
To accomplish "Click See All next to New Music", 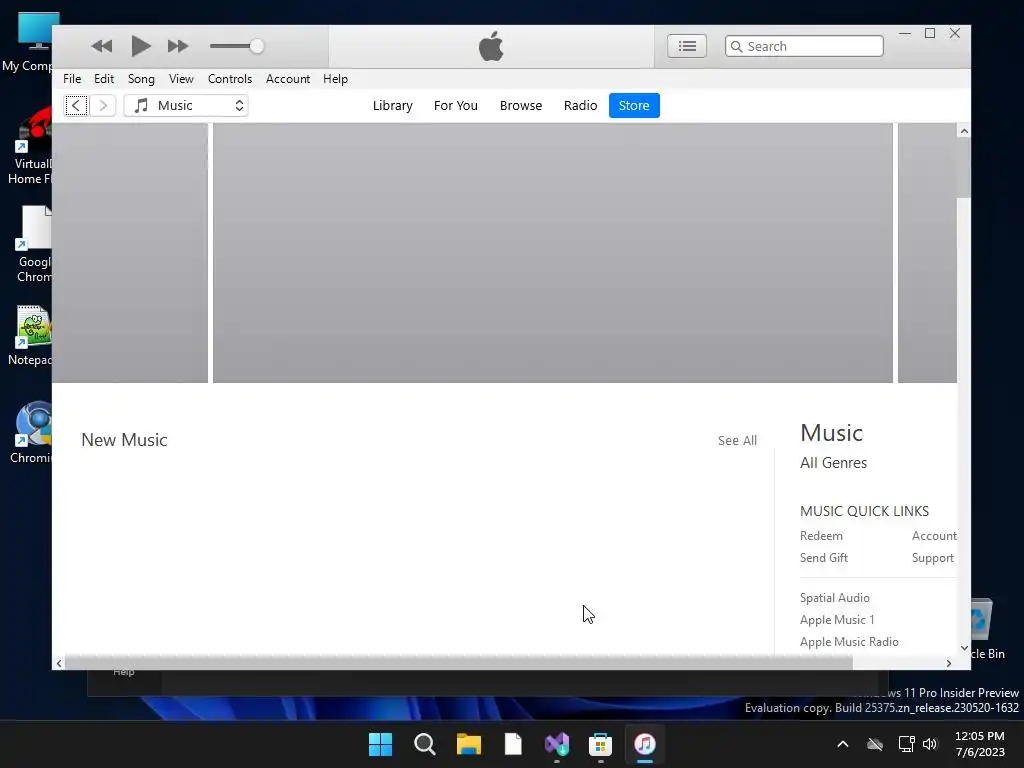I will tap(737, 441).
